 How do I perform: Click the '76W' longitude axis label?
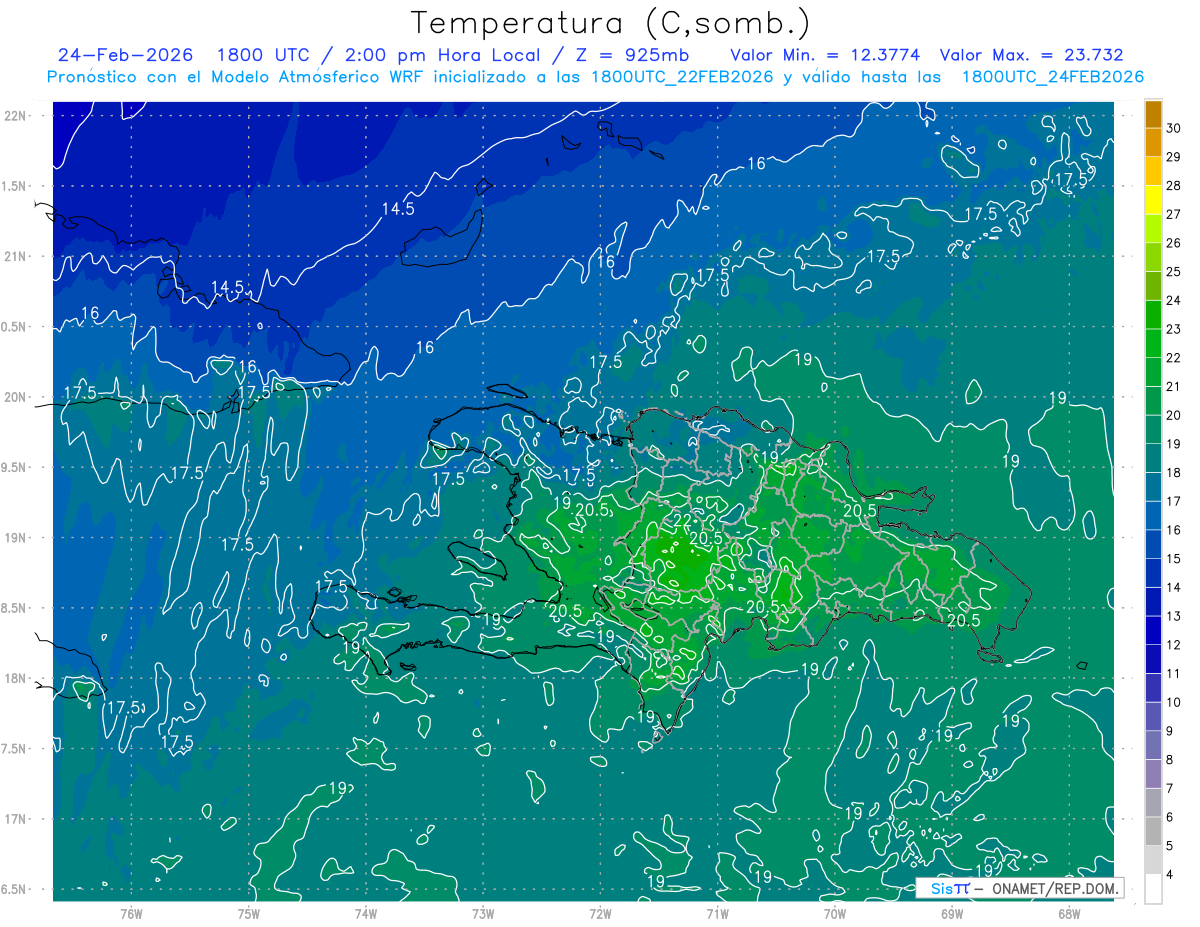point(131,913)
